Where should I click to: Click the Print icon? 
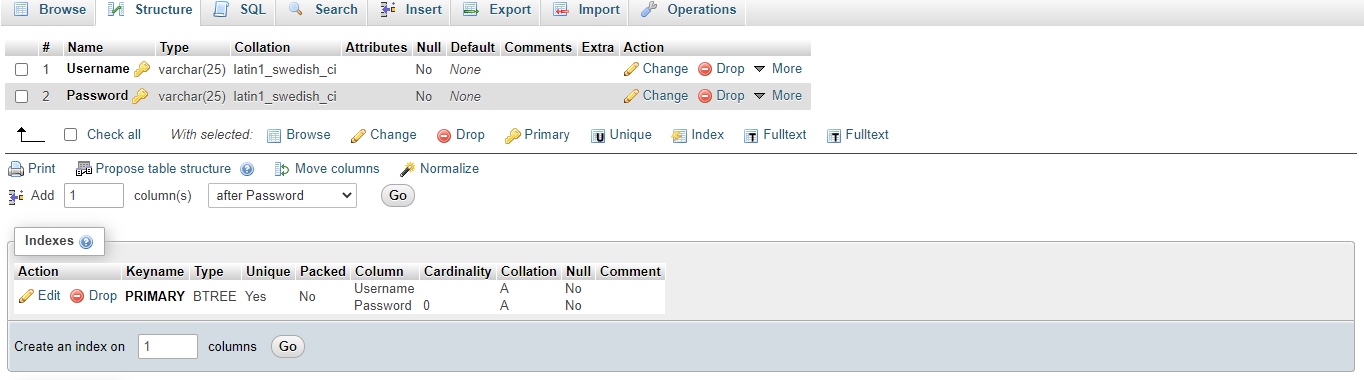point(16,169)
